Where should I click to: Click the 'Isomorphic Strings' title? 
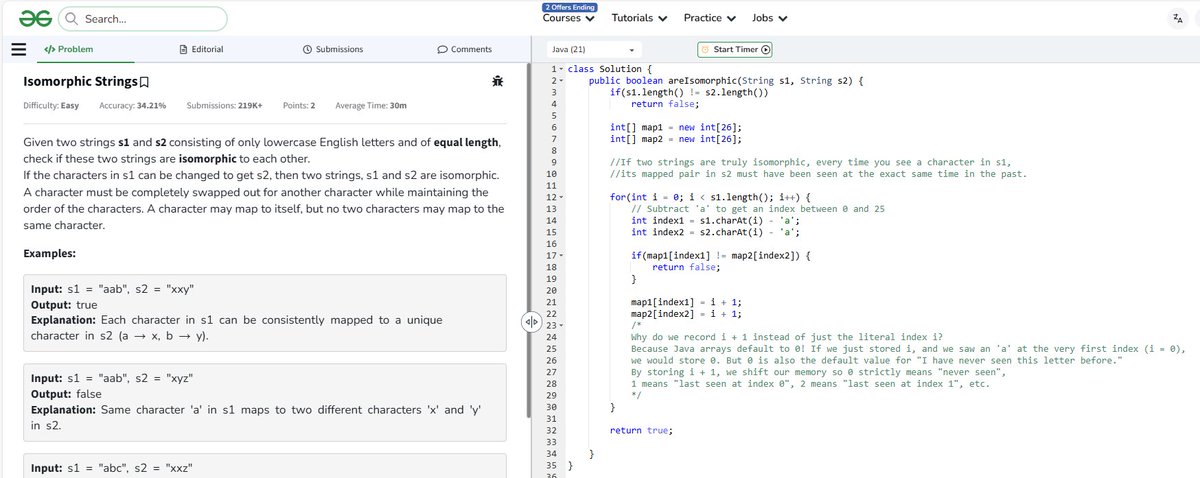point(80,82)
